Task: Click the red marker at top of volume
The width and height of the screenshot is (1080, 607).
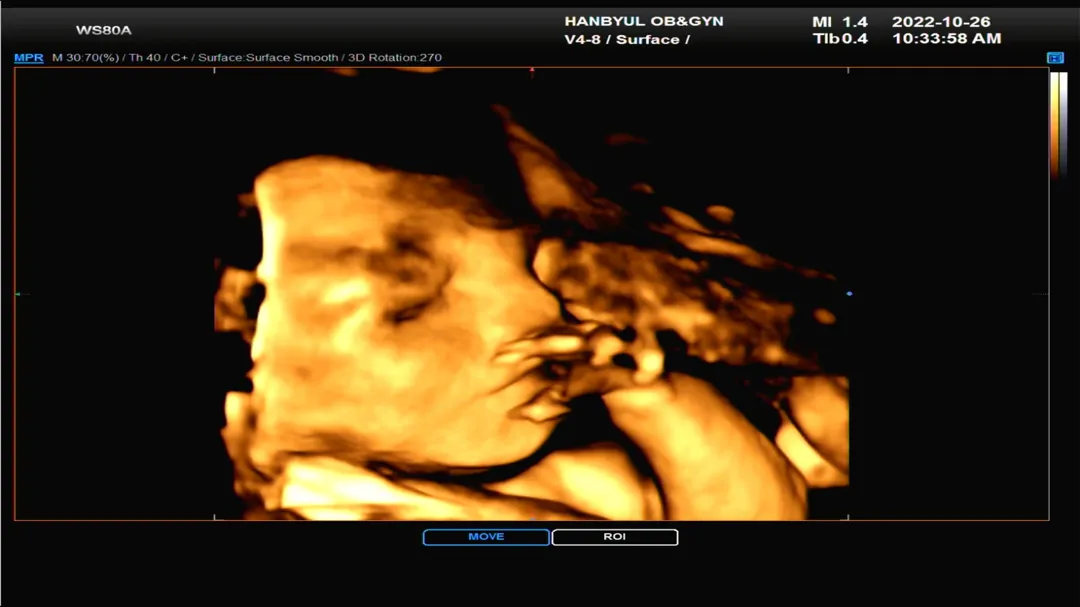Action: (x=532, y=70)
